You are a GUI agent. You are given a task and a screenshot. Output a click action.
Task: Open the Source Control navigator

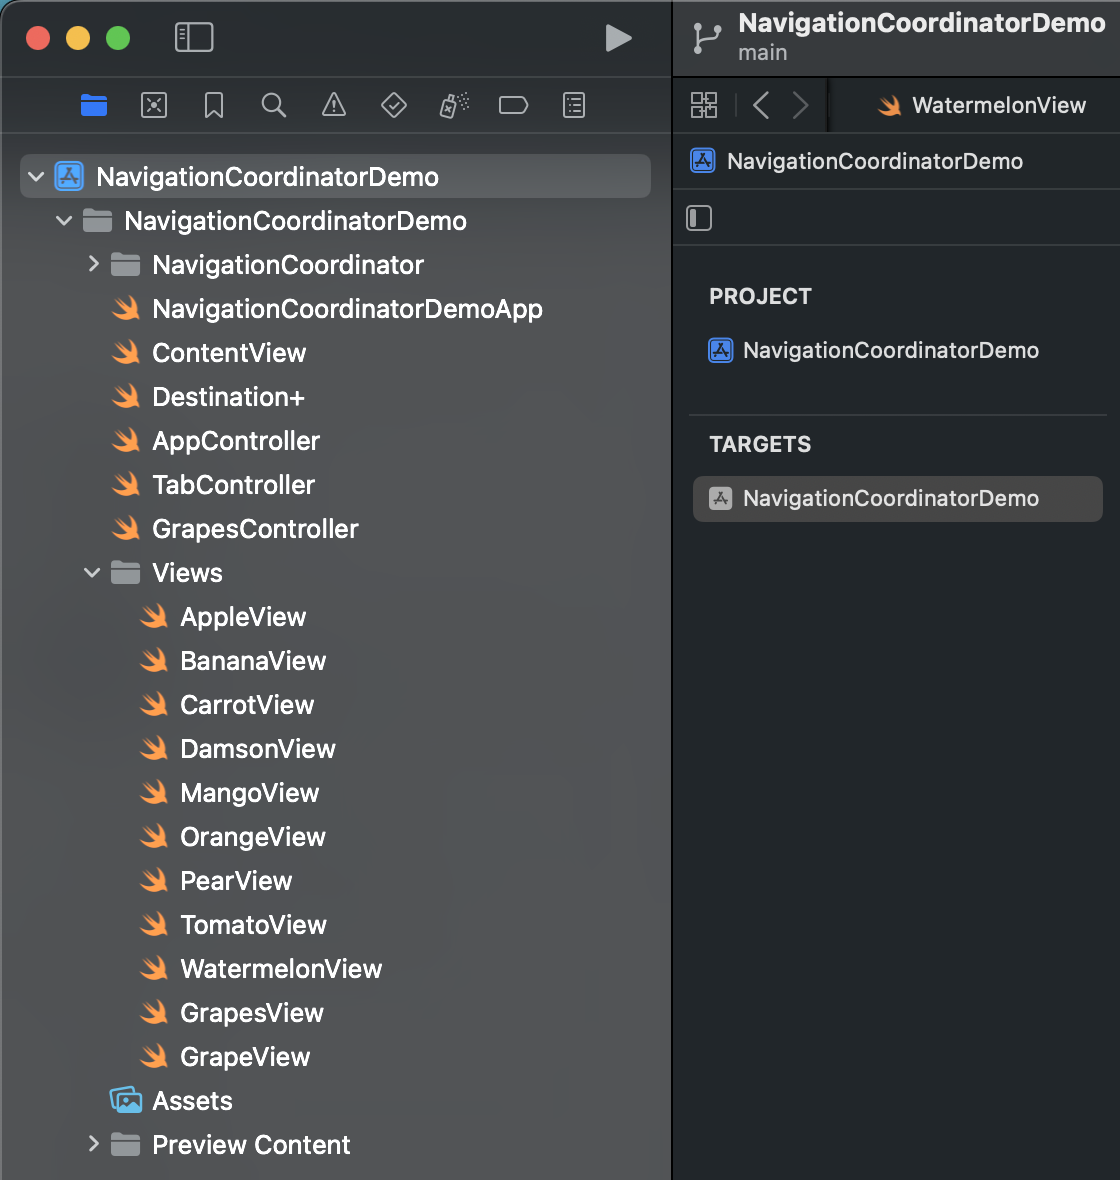point(154,105)
